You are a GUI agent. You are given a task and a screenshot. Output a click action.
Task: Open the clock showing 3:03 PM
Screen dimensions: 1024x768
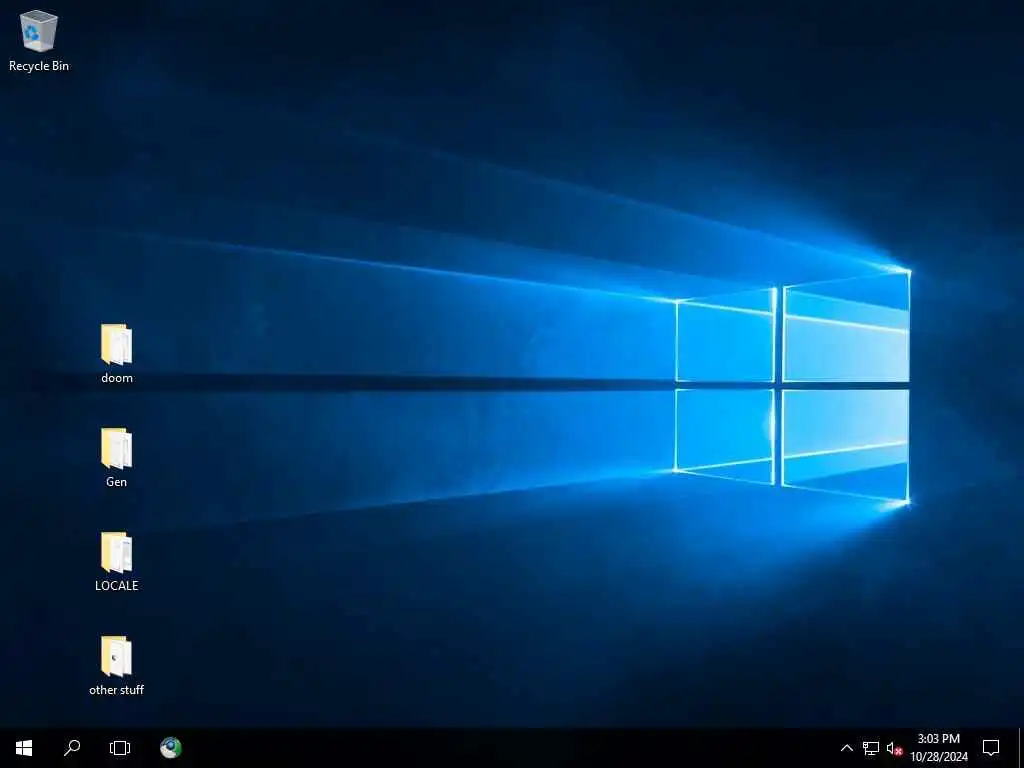[938, 748]
